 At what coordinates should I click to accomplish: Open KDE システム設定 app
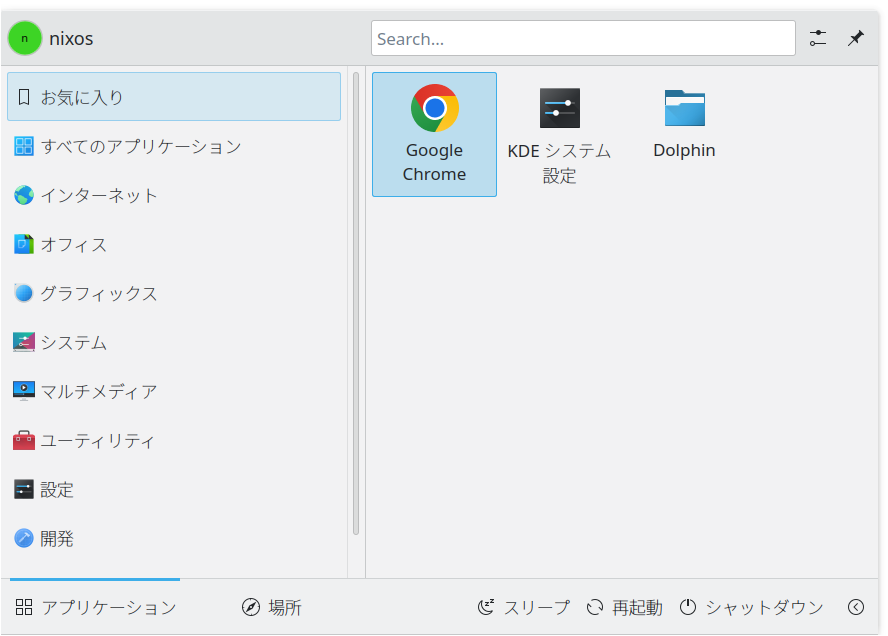tap(559, 134)
